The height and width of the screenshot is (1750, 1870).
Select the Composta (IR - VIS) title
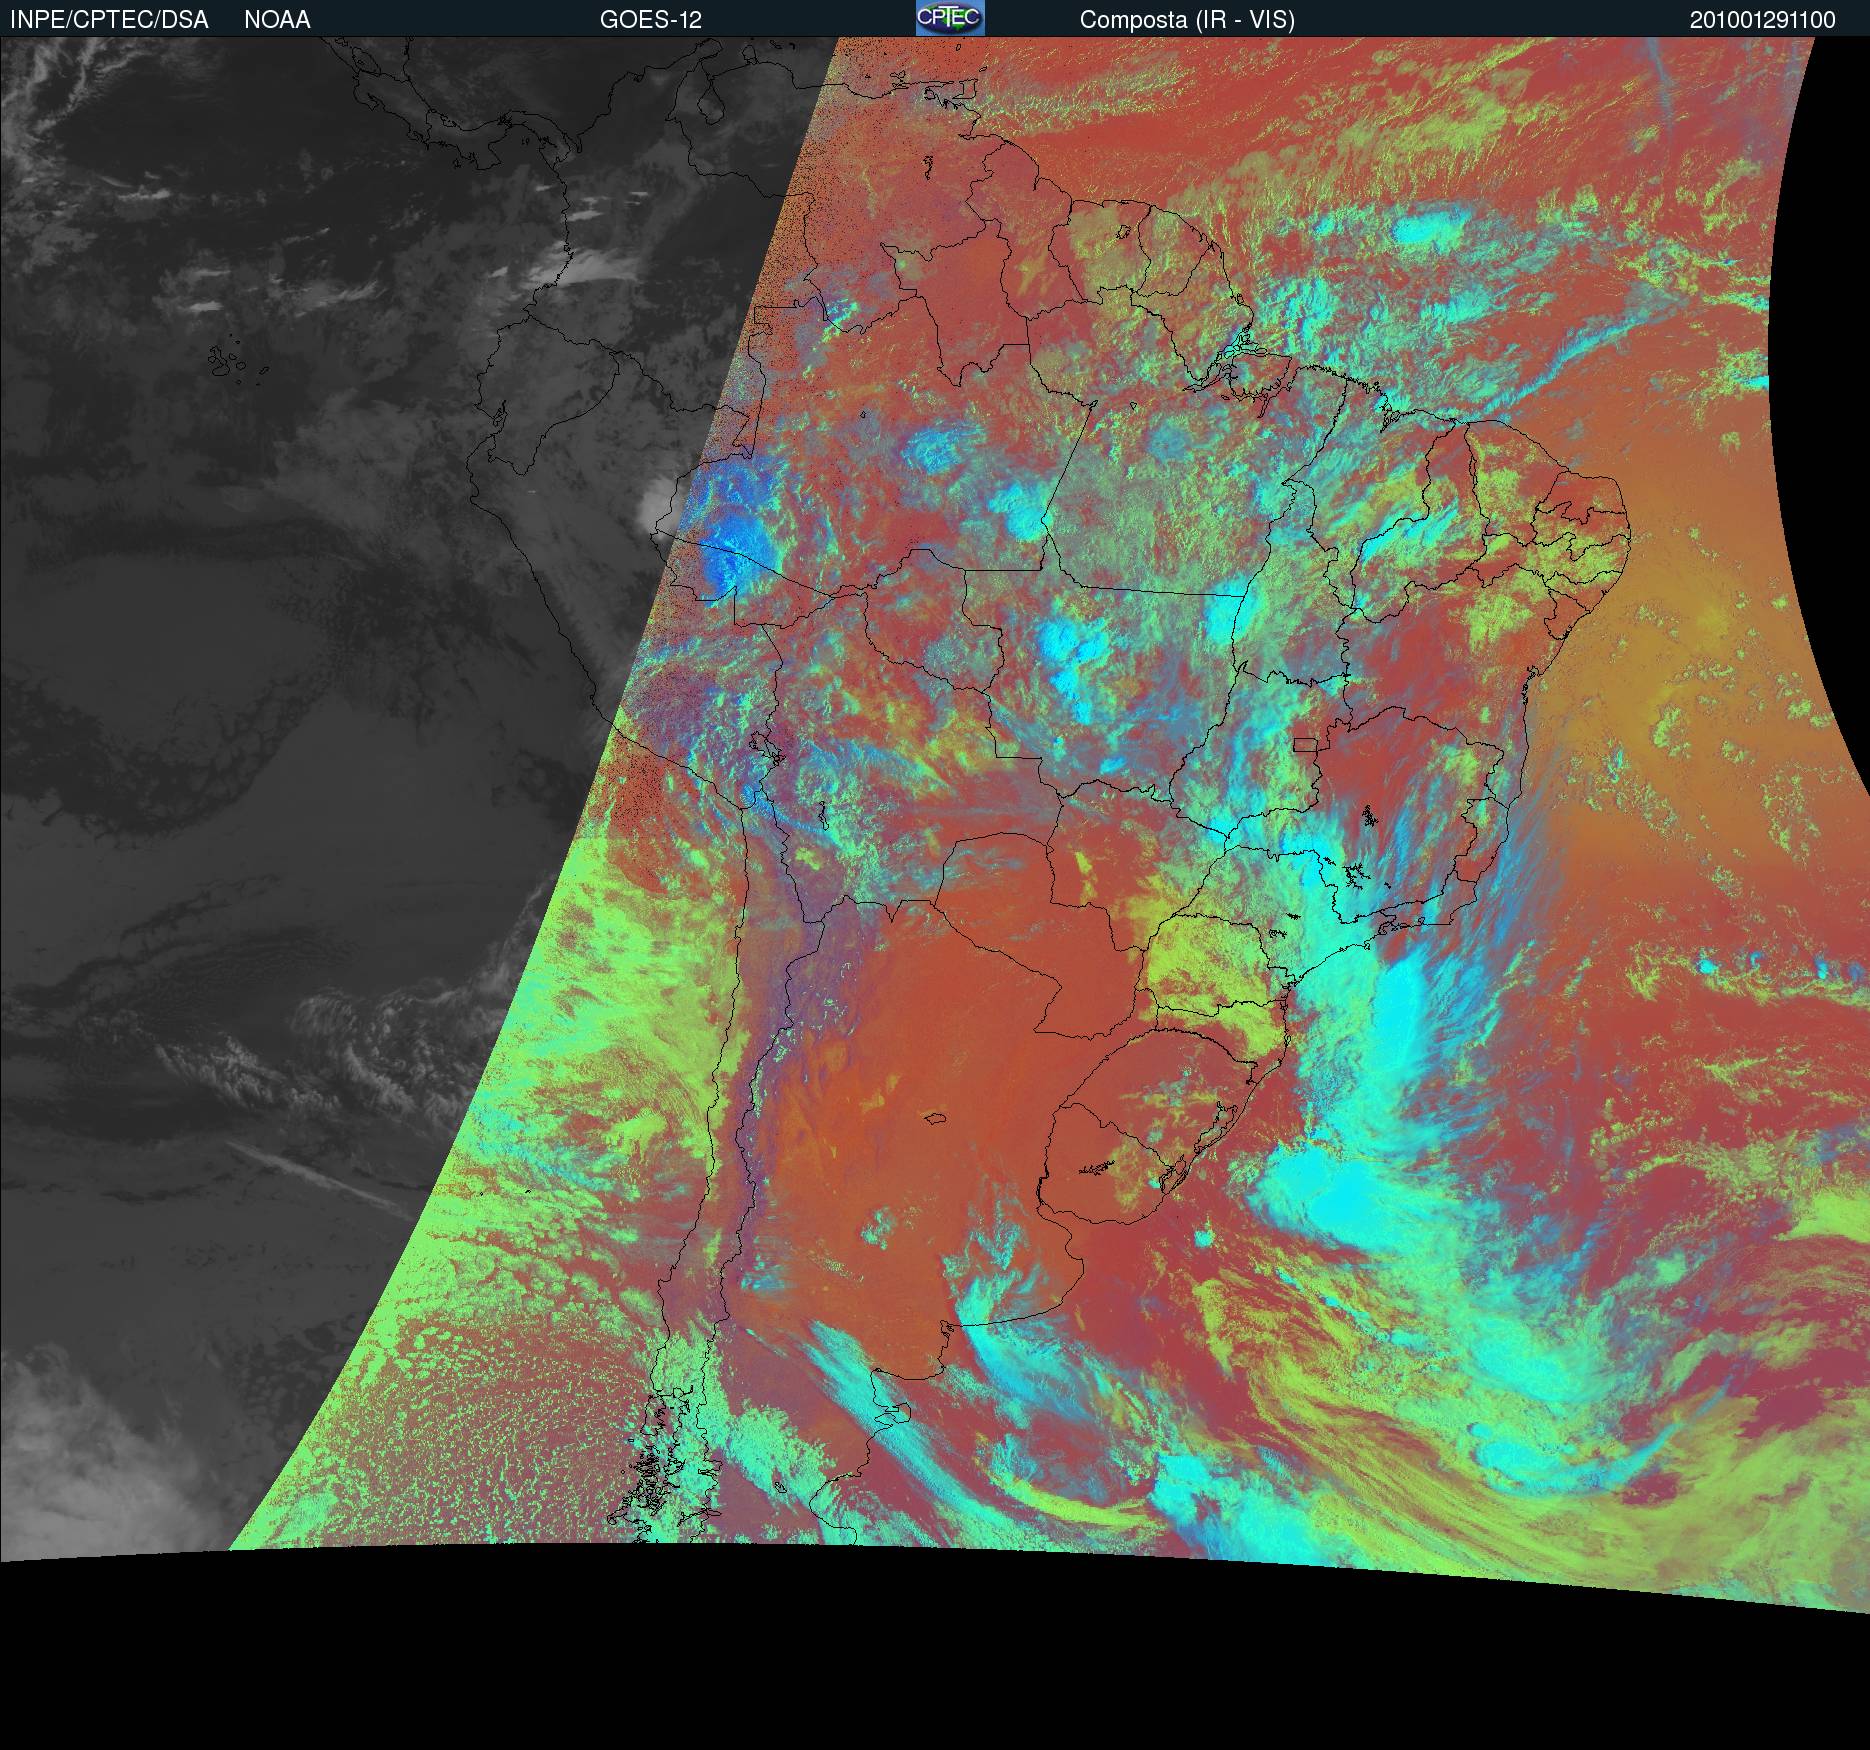pos(1187,20)
